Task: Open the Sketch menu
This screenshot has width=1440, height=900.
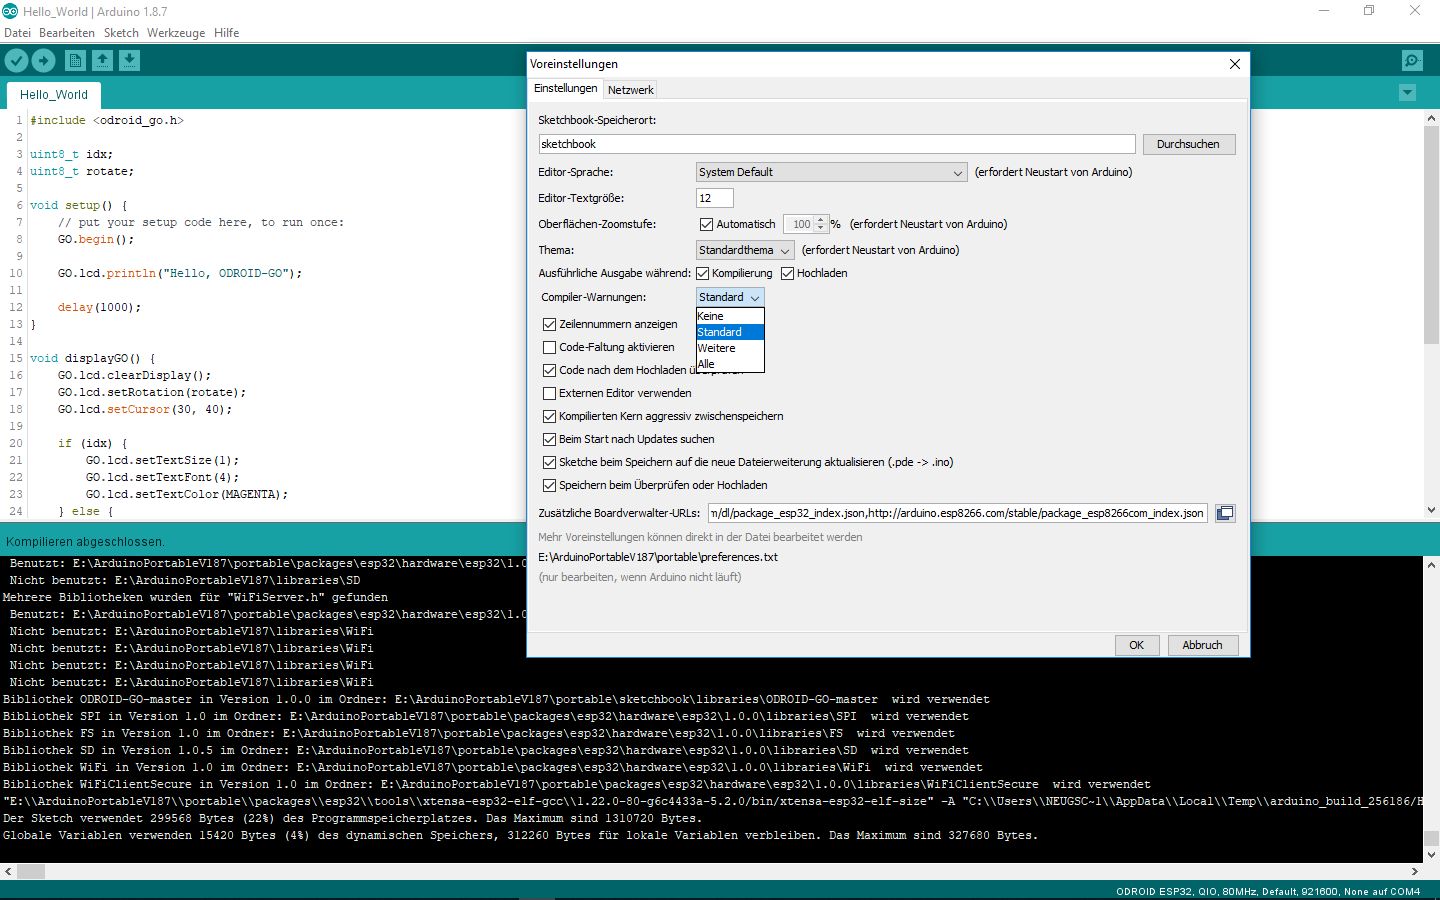Action: tap(121, 33)
